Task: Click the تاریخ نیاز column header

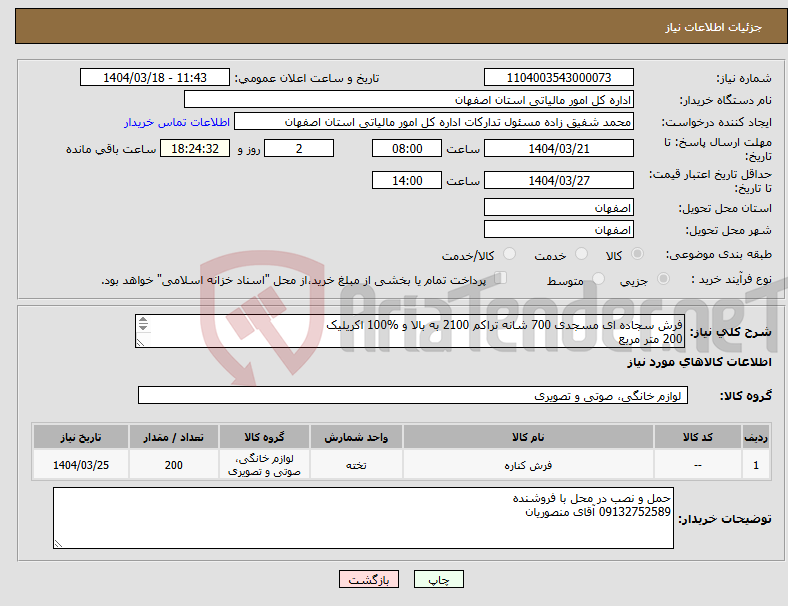Action: [81, 437]
